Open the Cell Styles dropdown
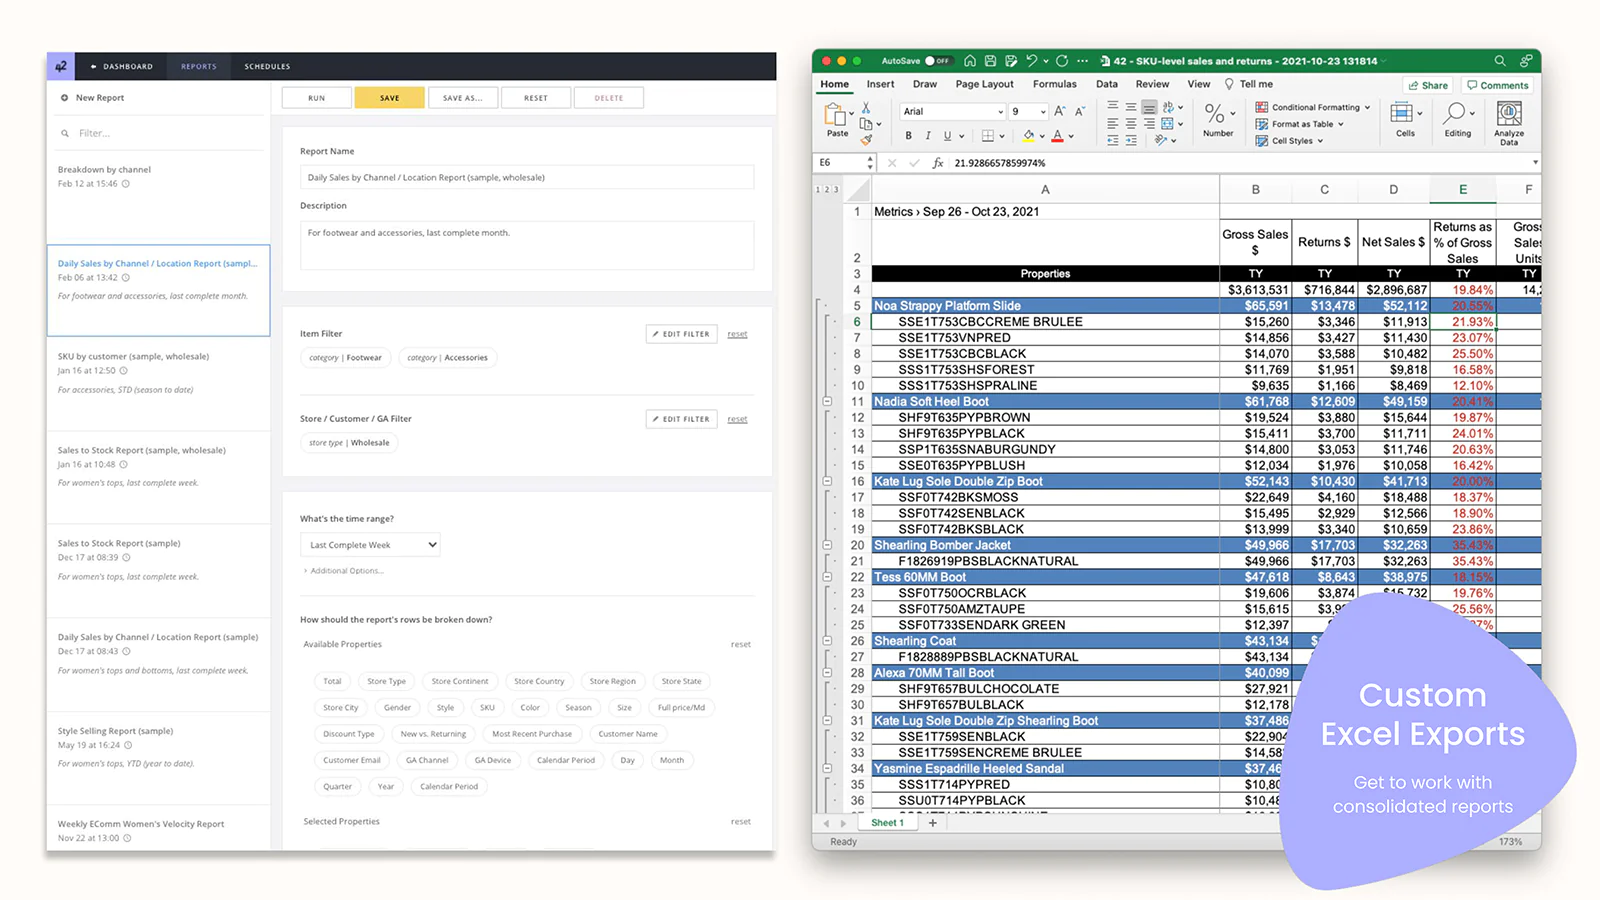The width and height of the screenshot is (1600, 900). [1289, 141]
